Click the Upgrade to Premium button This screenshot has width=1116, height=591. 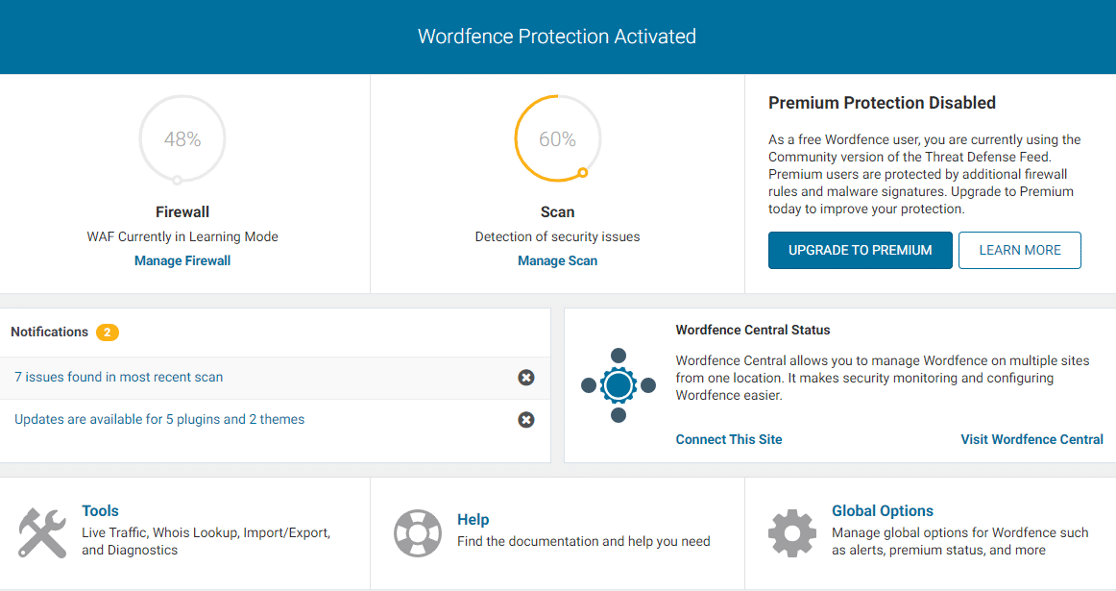[x=860, y=250]
